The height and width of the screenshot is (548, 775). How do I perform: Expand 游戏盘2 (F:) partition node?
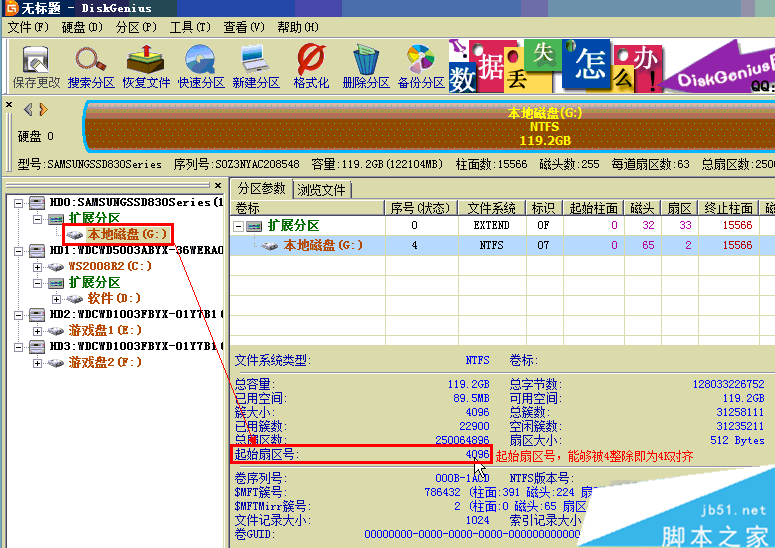(37, 363)
